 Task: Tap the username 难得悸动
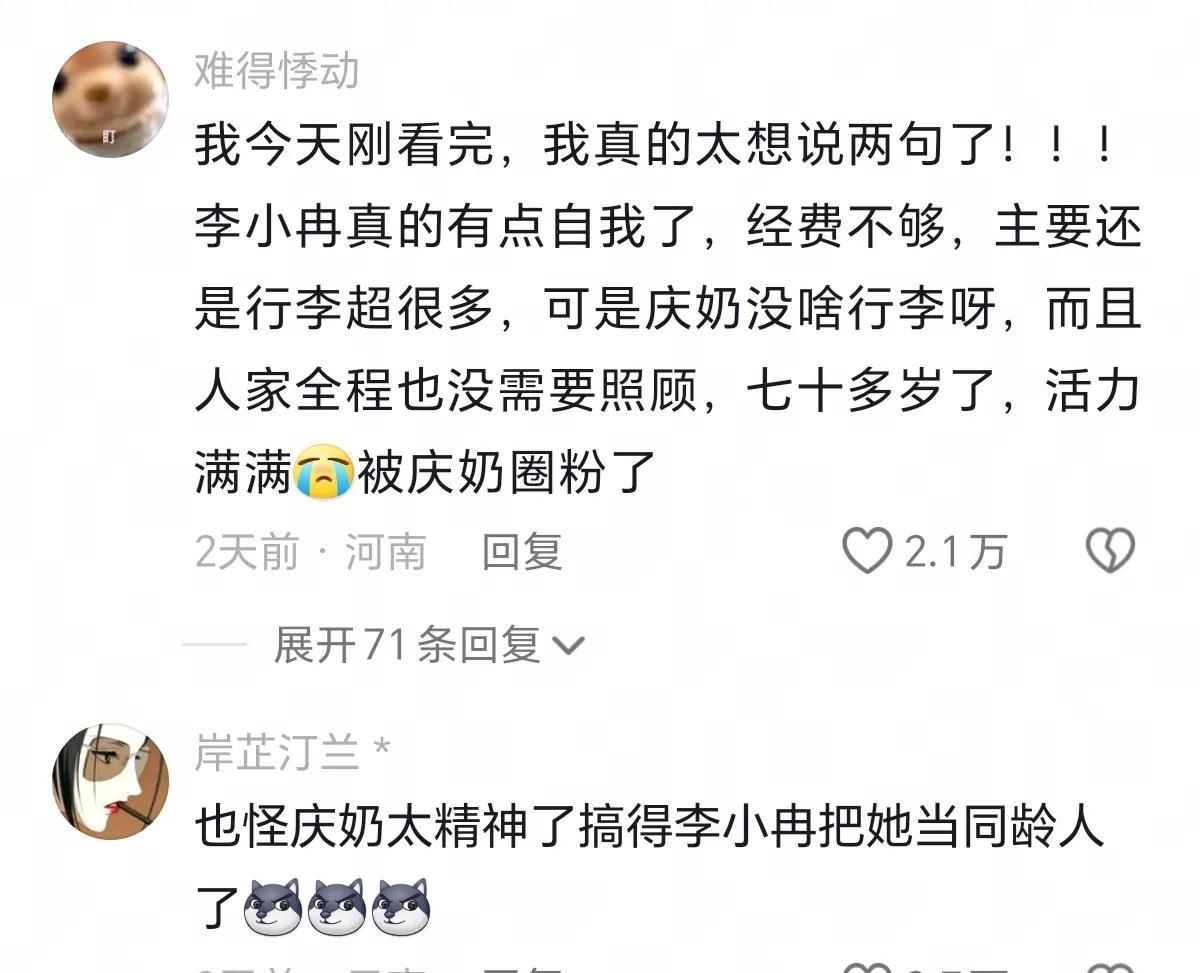point(277,73)
